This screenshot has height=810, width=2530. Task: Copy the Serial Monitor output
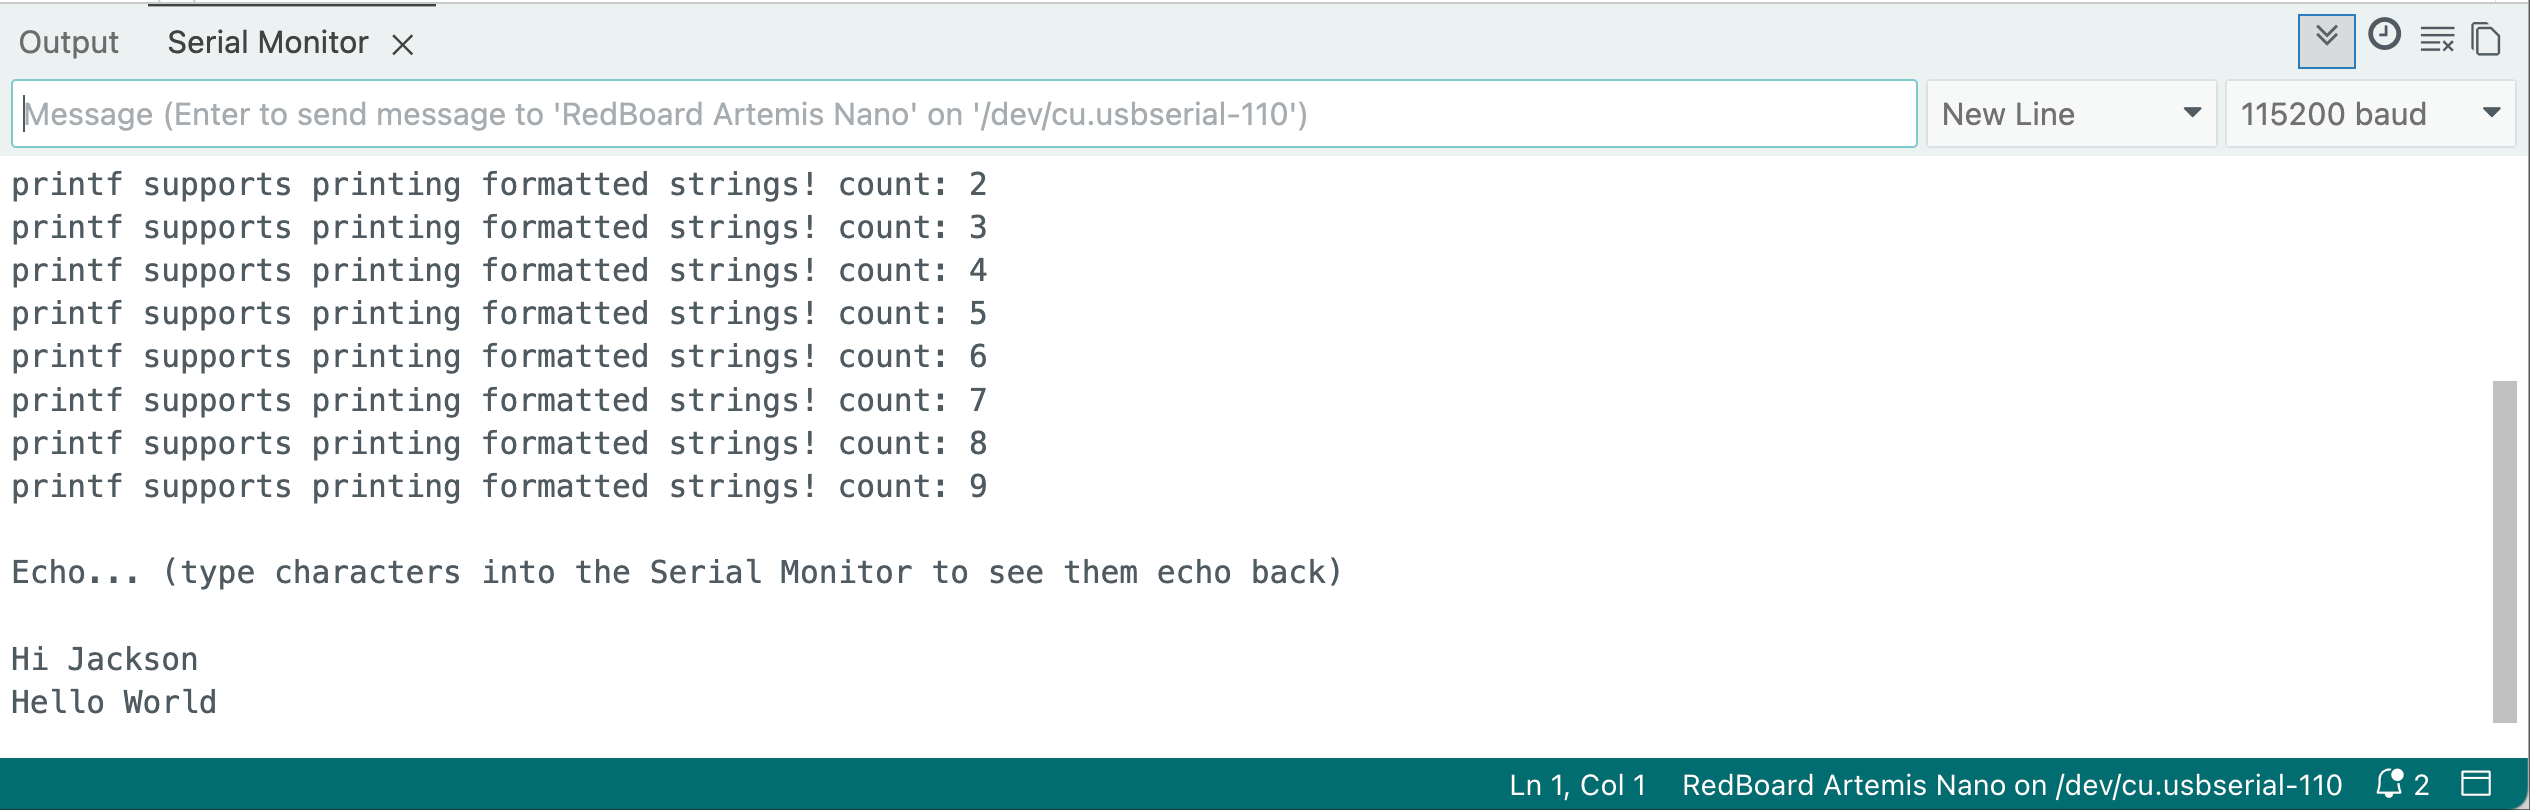point(2486,38)
